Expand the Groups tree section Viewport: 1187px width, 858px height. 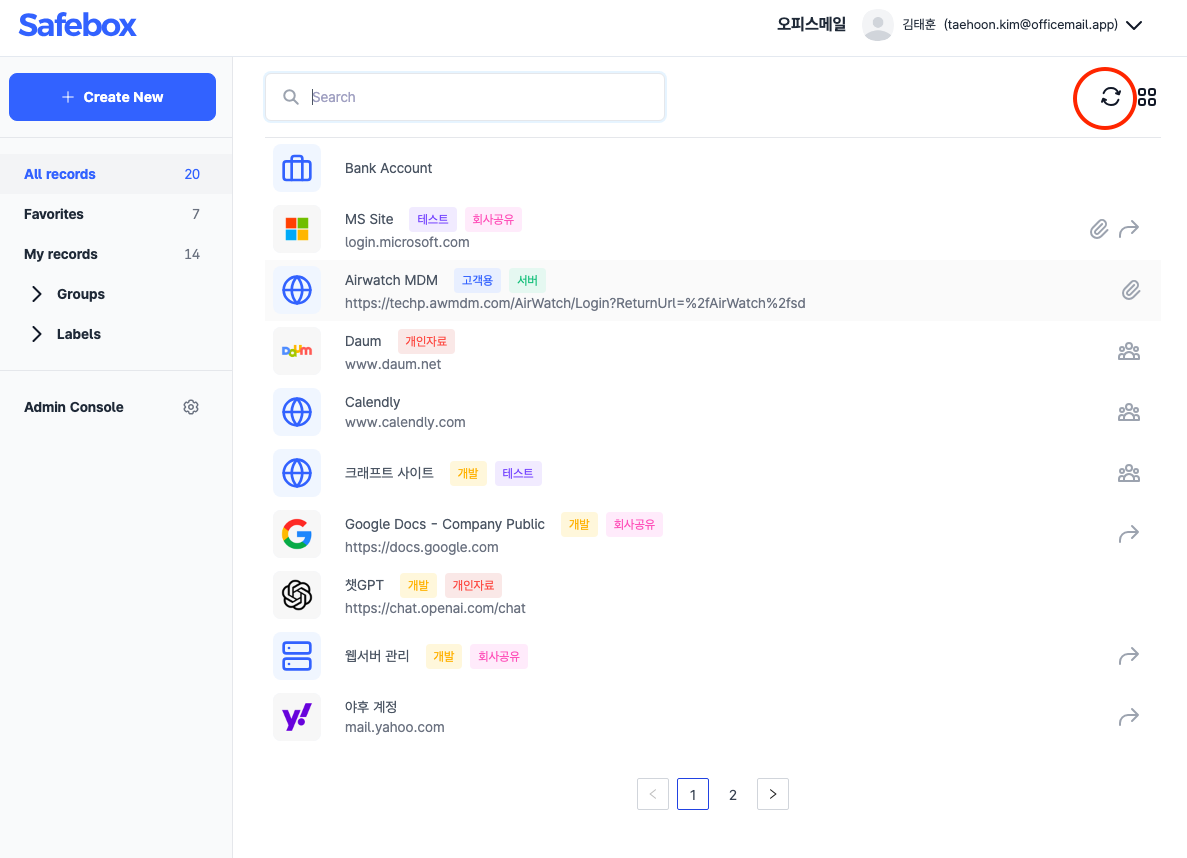37,294
